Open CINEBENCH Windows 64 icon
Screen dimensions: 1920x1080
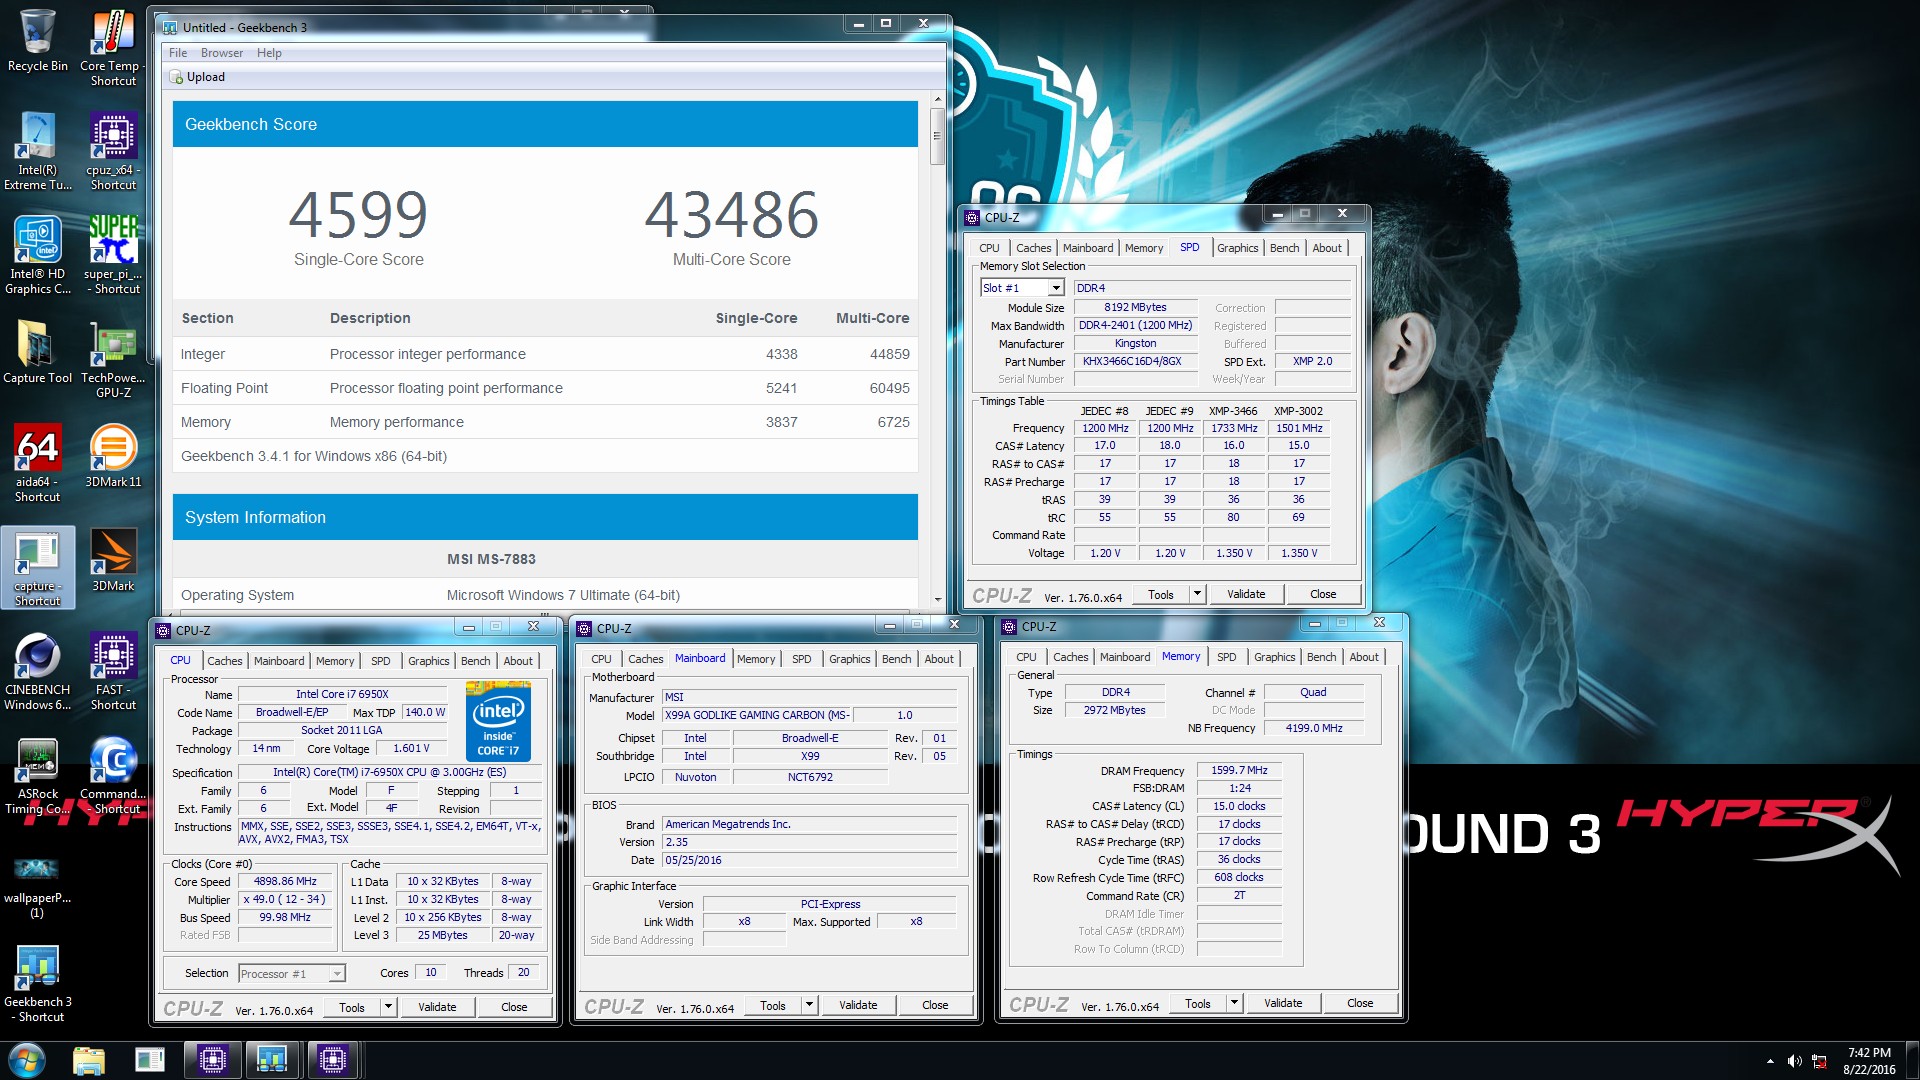pyautogui.click(x=37, y=671)
